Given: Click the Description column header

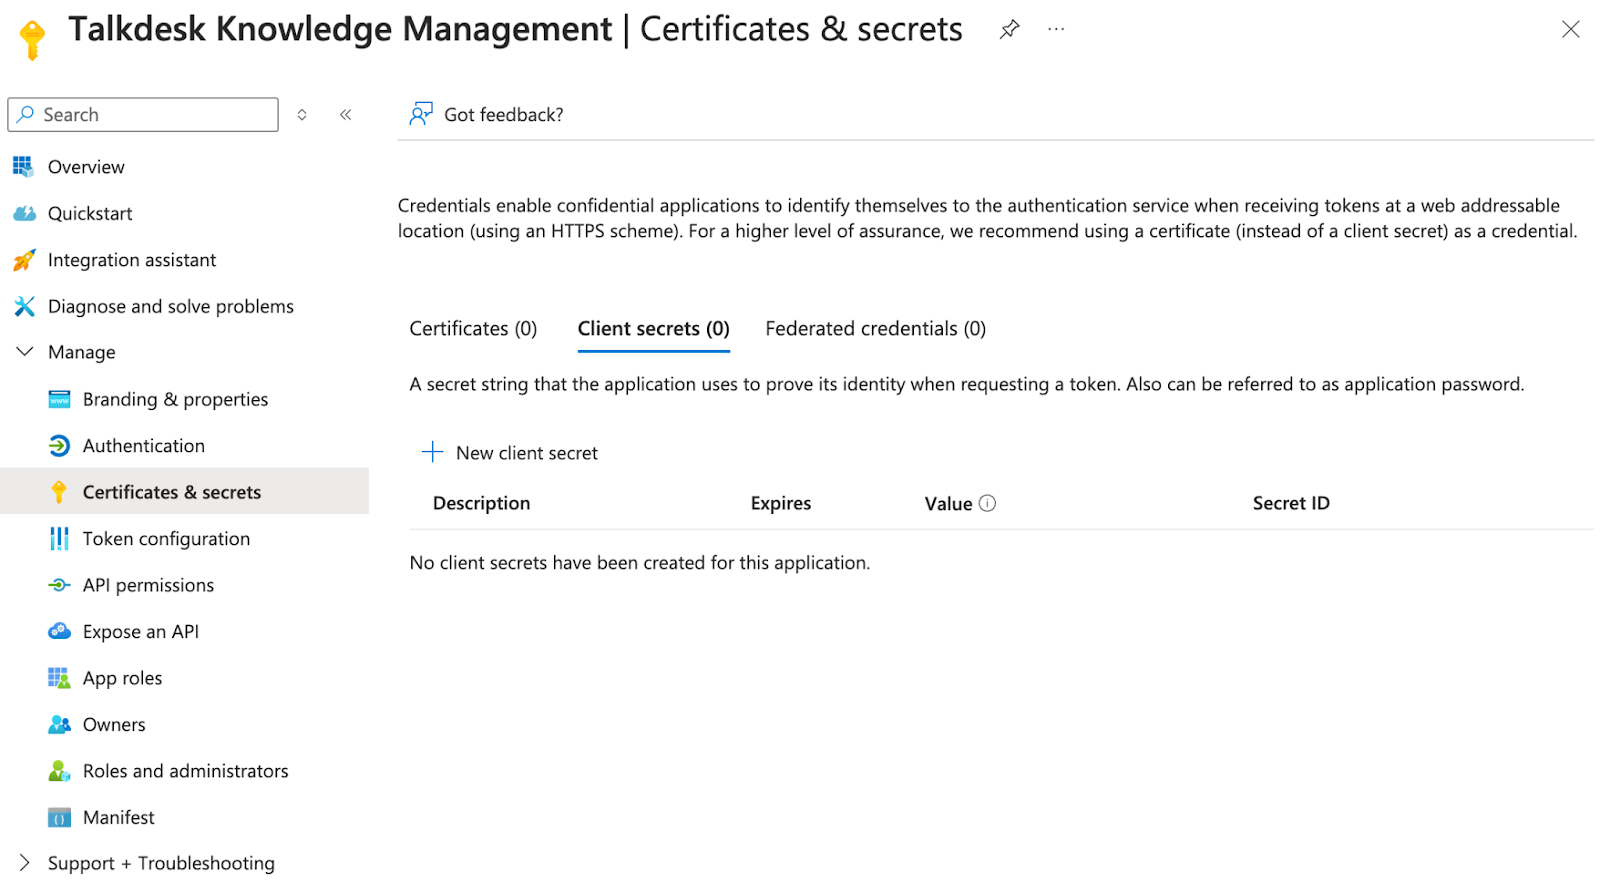Looking at the screenshot, I should point(481,503).
